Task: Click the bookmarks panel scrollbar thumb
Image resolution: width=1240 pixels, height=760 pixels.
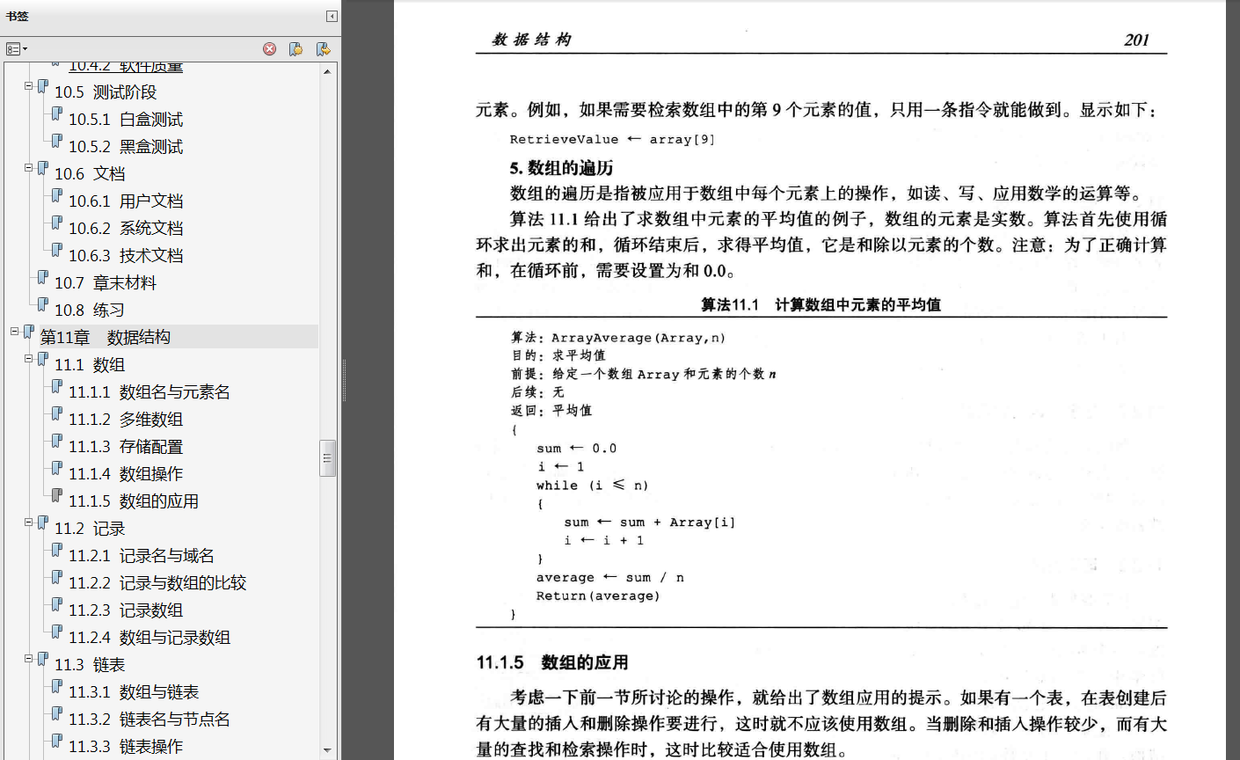Action: 327,459
